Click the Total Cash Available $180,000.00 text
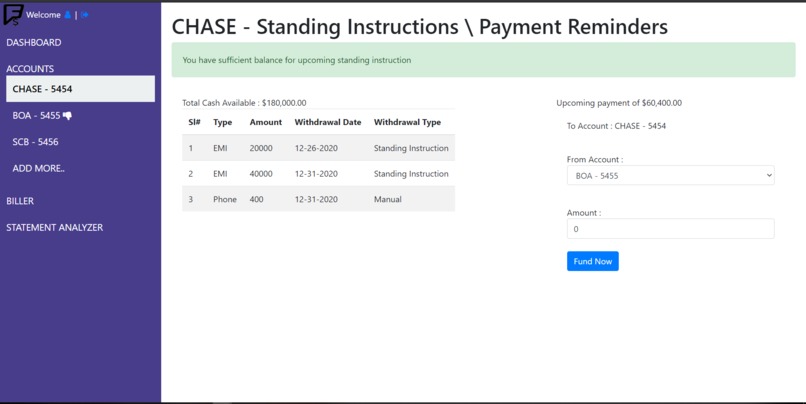 (x=244, y=103)
